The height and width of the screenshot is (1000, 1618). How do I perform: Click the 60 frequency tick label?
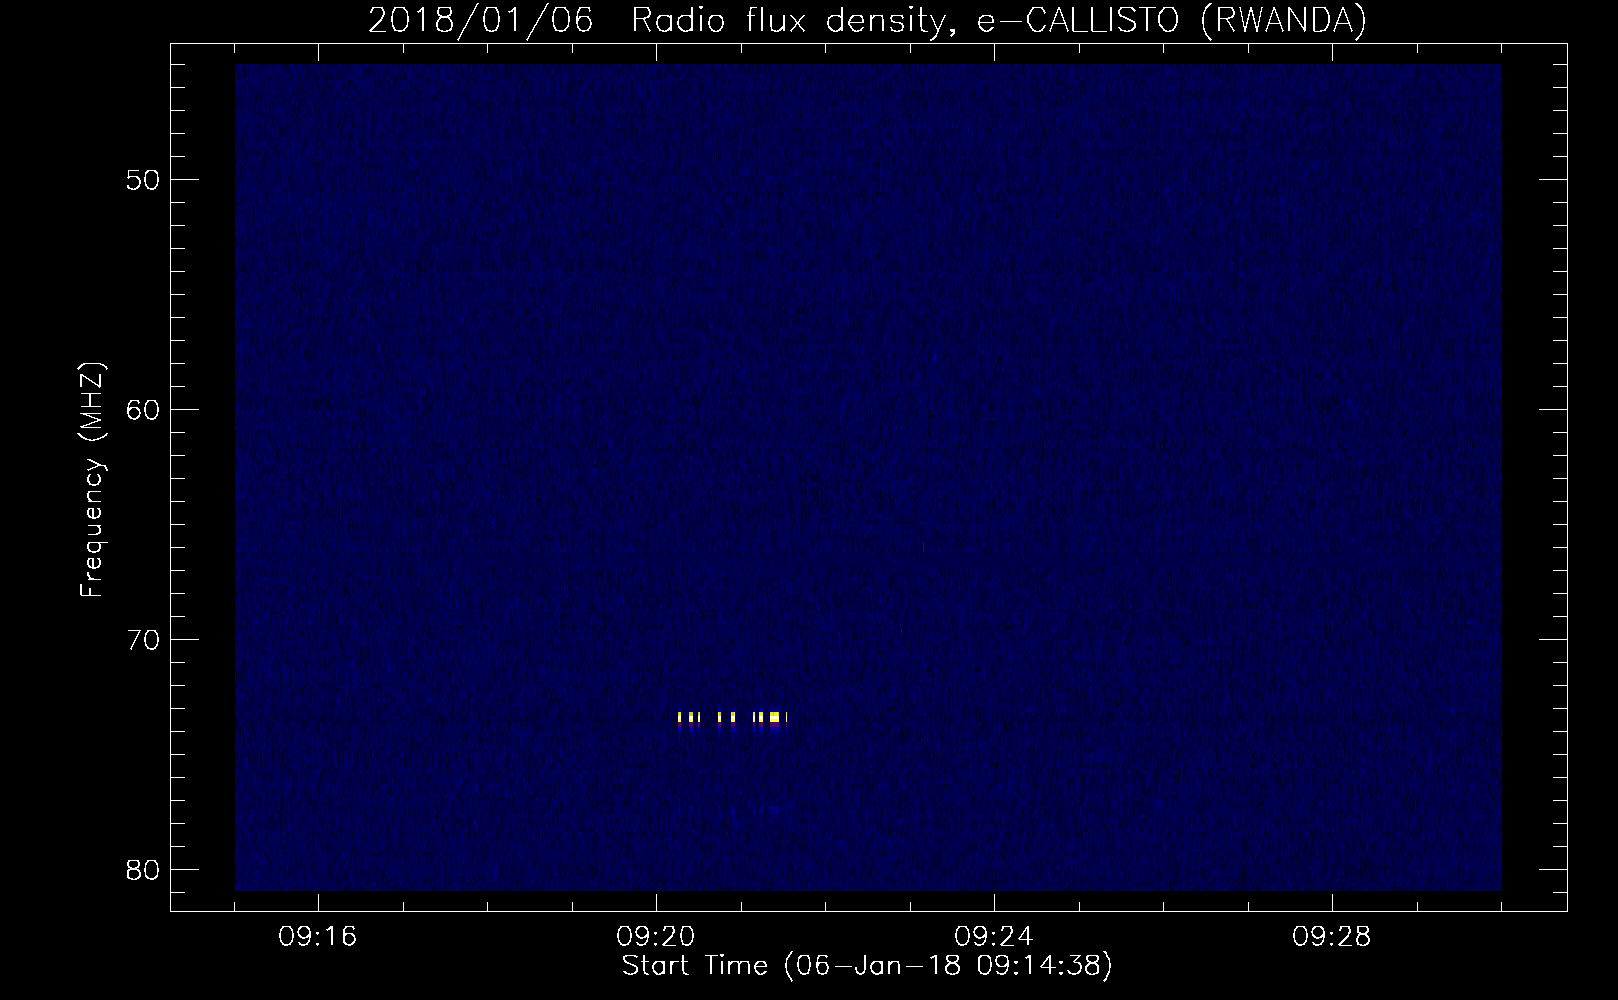(x=144, y=411)
